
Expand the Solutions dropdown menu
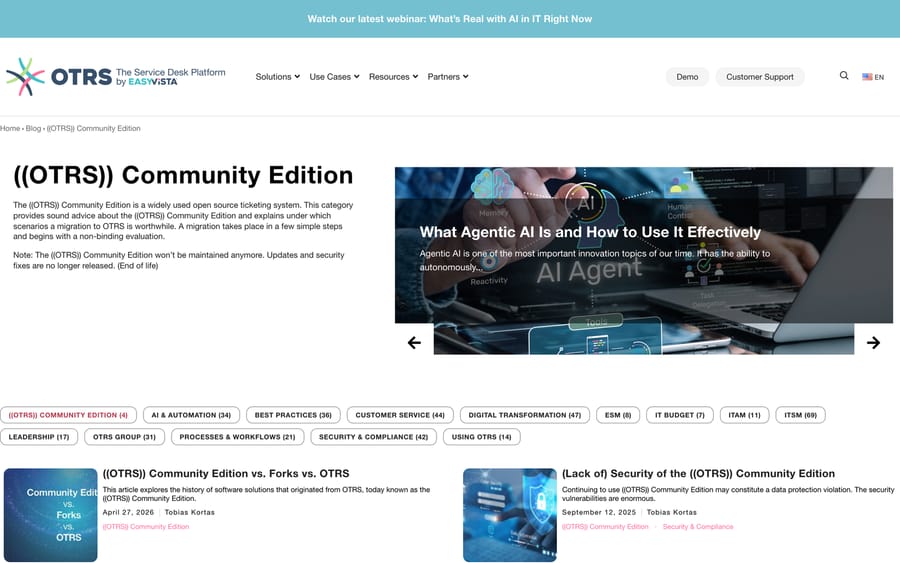pyautogui.click(x=277, y=77)
